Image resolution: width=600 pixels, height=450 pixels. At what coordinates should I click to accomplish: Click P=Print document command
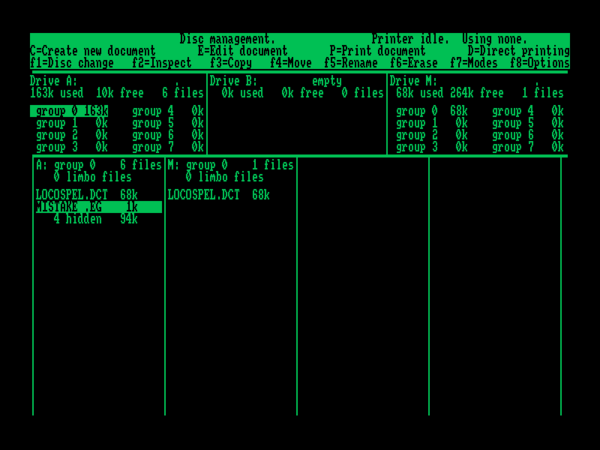(377, 51)
